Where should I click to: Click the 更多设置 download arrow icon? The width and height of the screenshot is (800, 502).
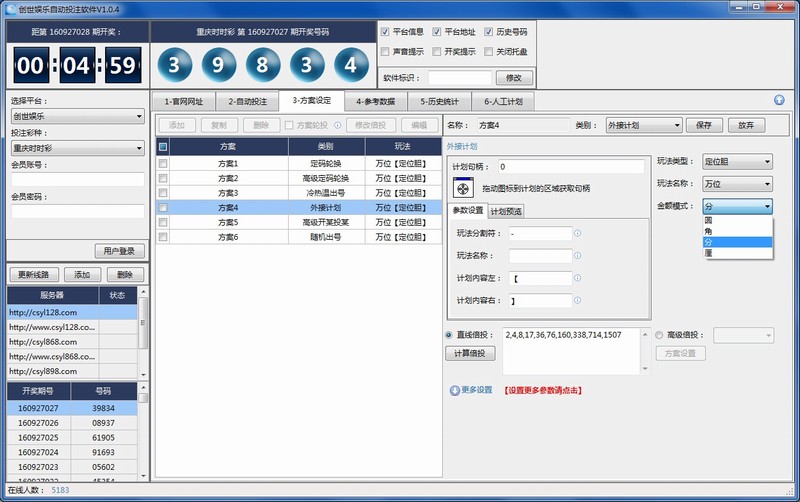point(455,390)
